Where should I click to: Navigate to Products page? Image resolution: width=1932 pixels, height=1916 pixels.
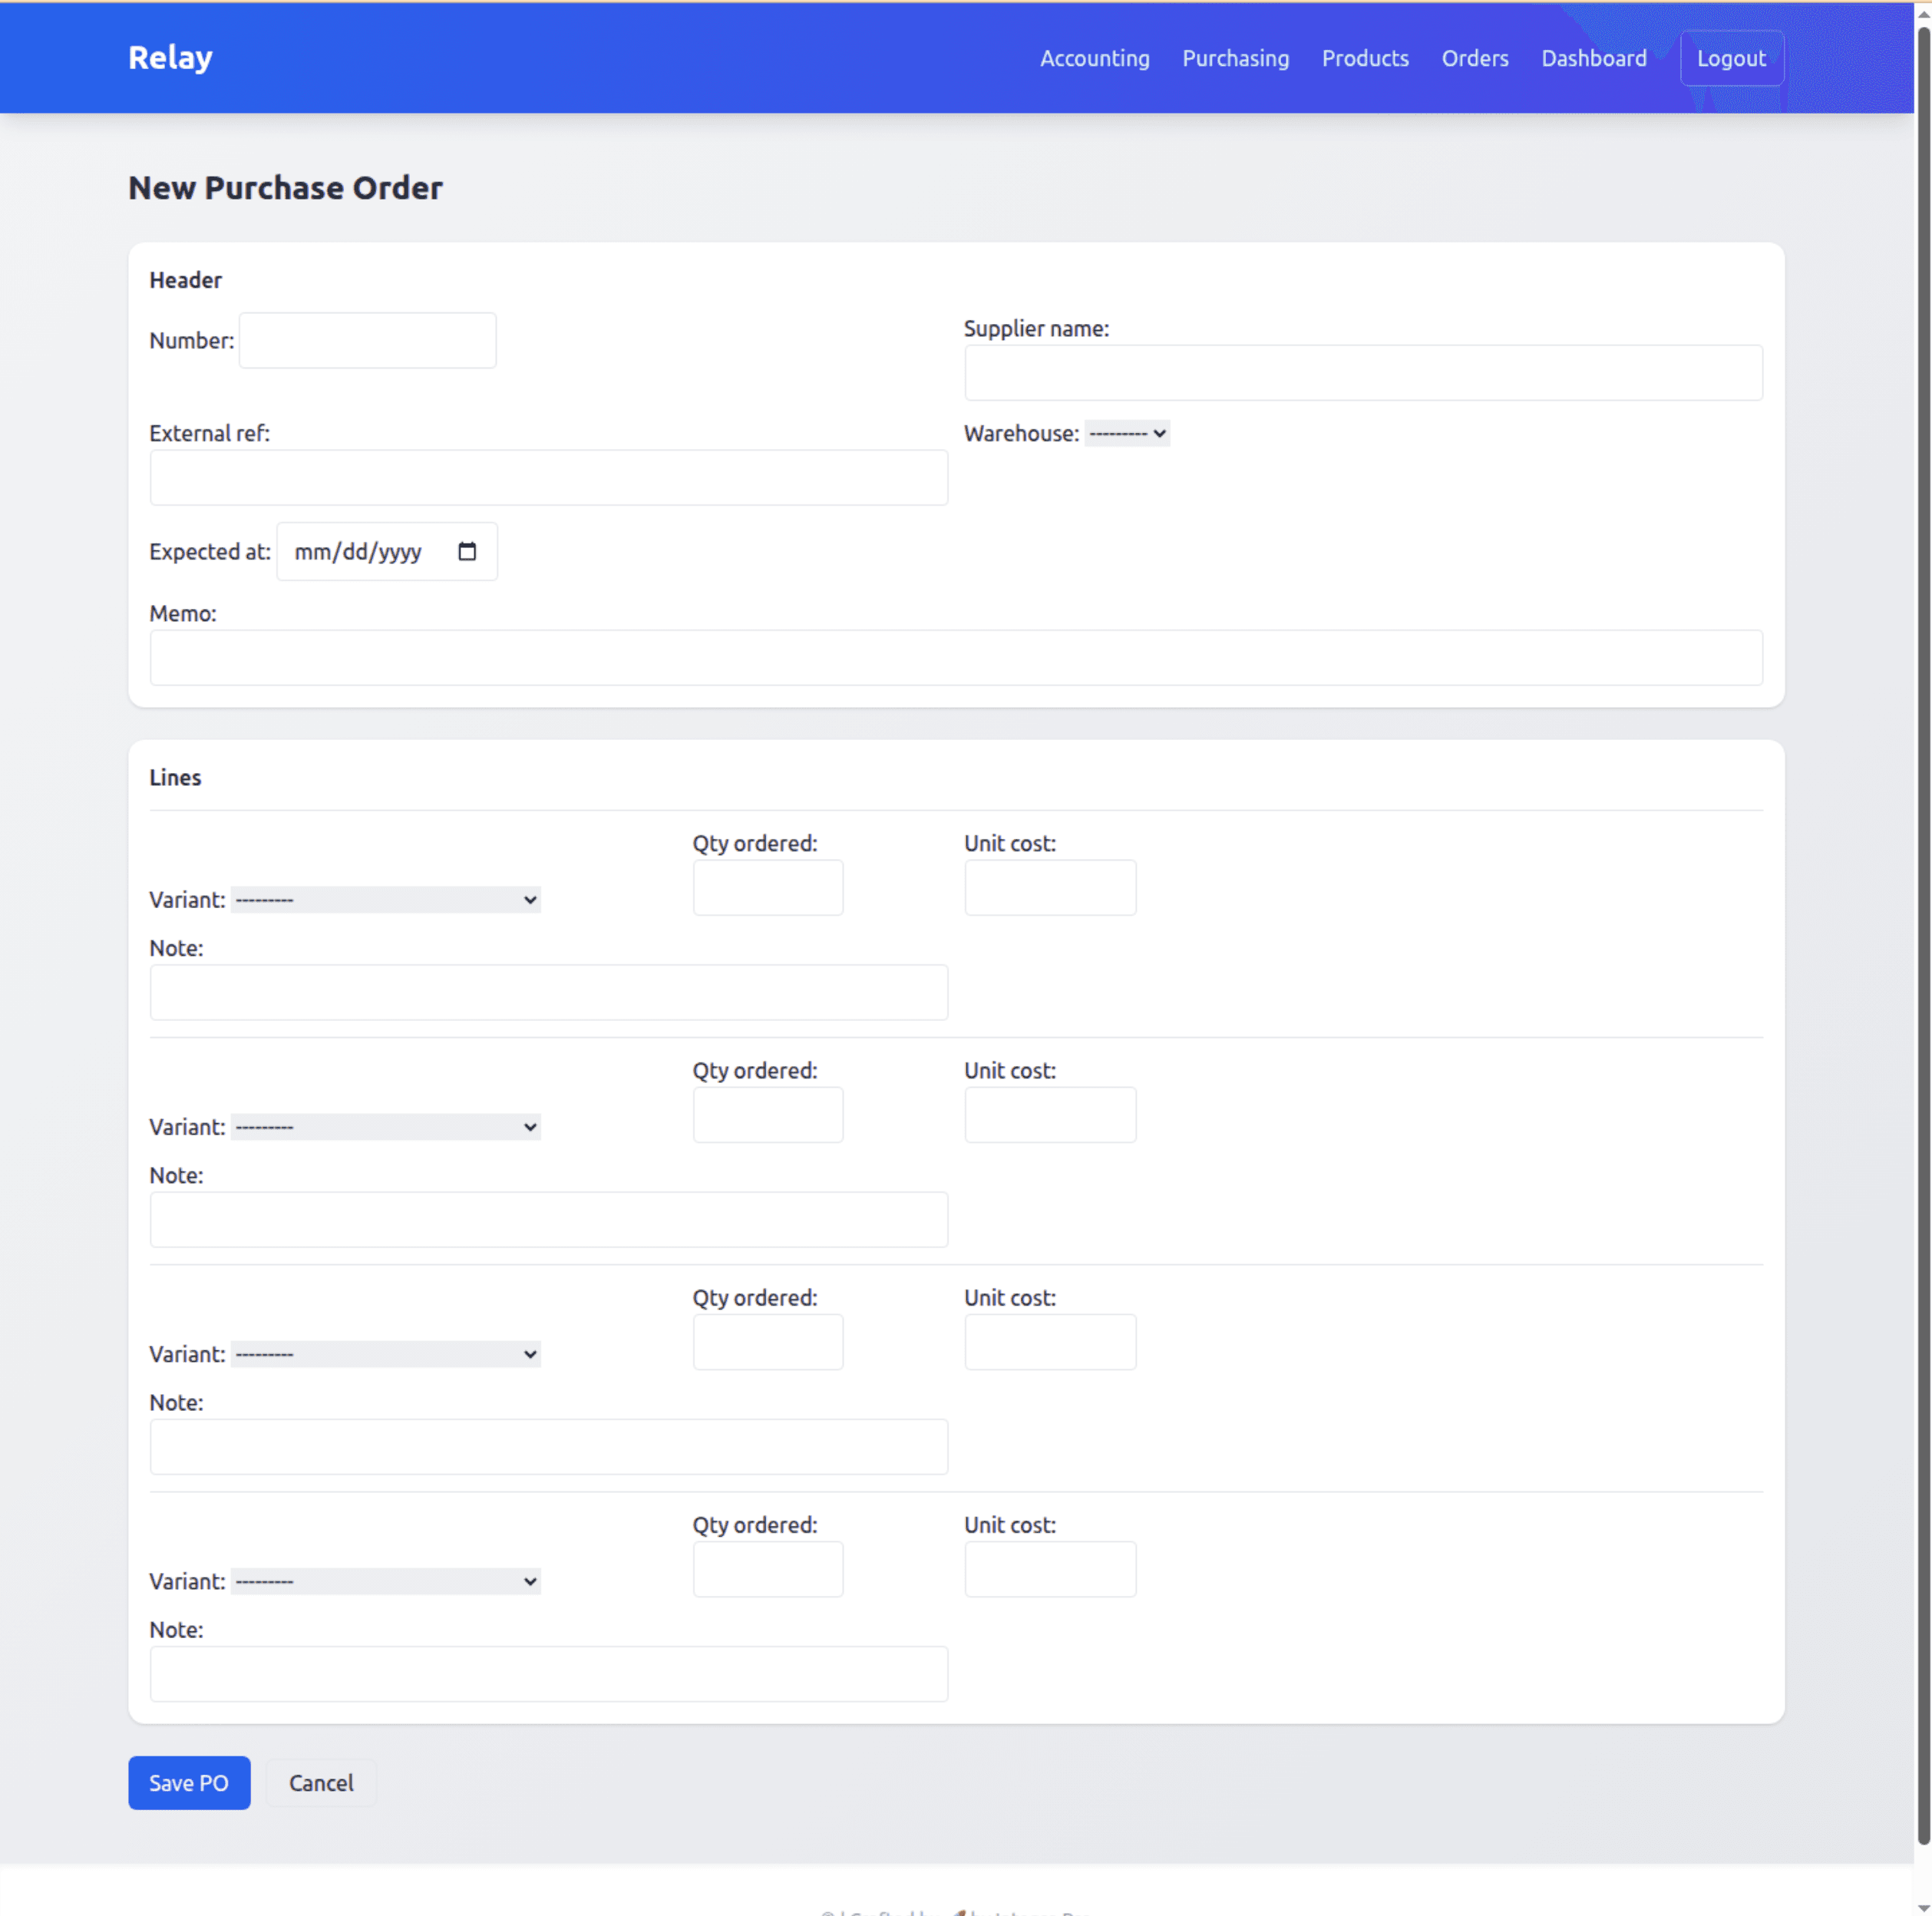(x=1364, y=58)
